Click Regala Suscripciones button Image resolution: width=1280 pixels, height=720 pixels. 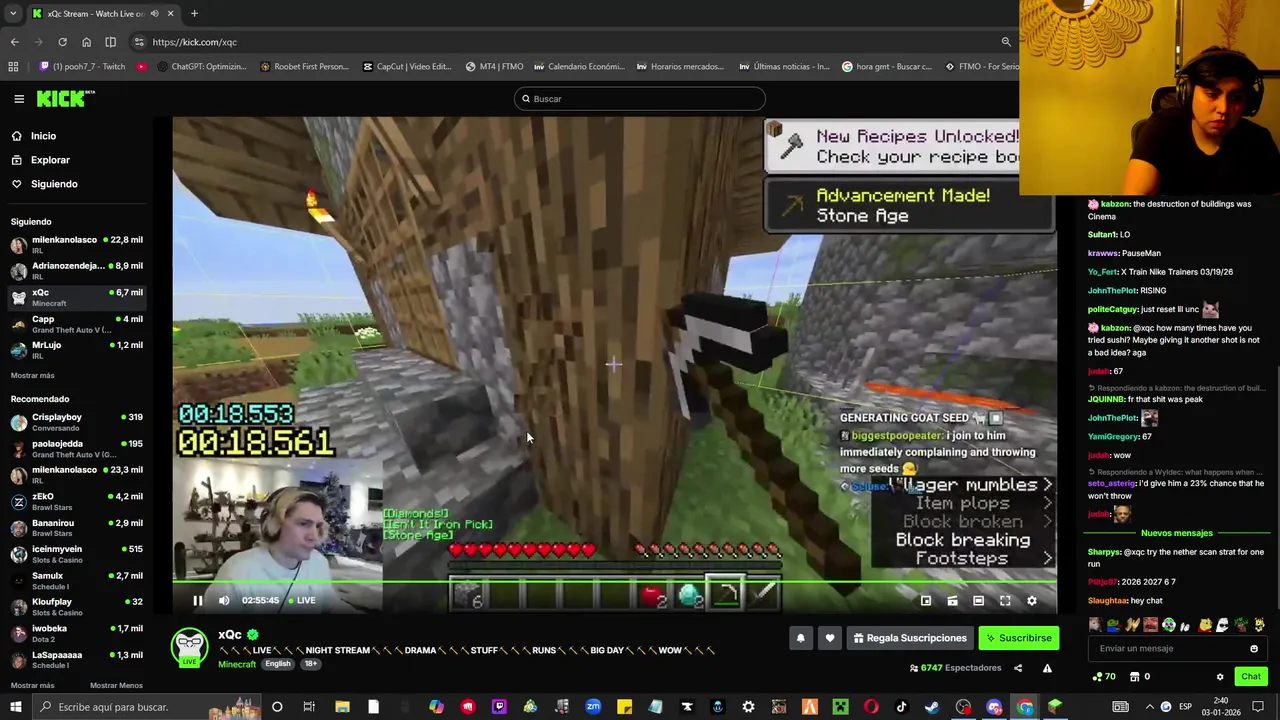[910, 638]
